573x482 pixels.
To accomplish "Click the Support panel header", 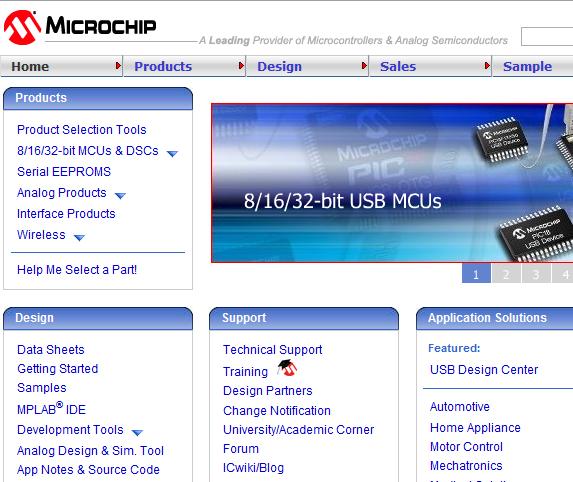I will click(x=304, y=318).
